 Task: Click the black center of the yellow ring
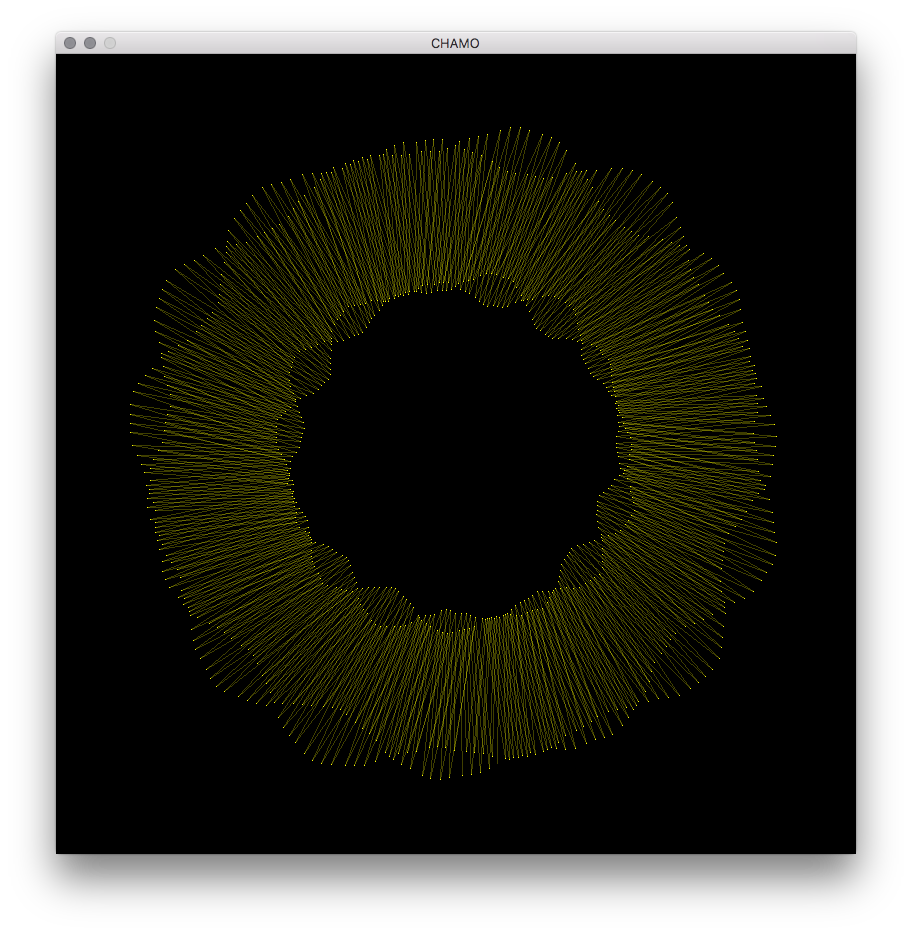(455, 450)
